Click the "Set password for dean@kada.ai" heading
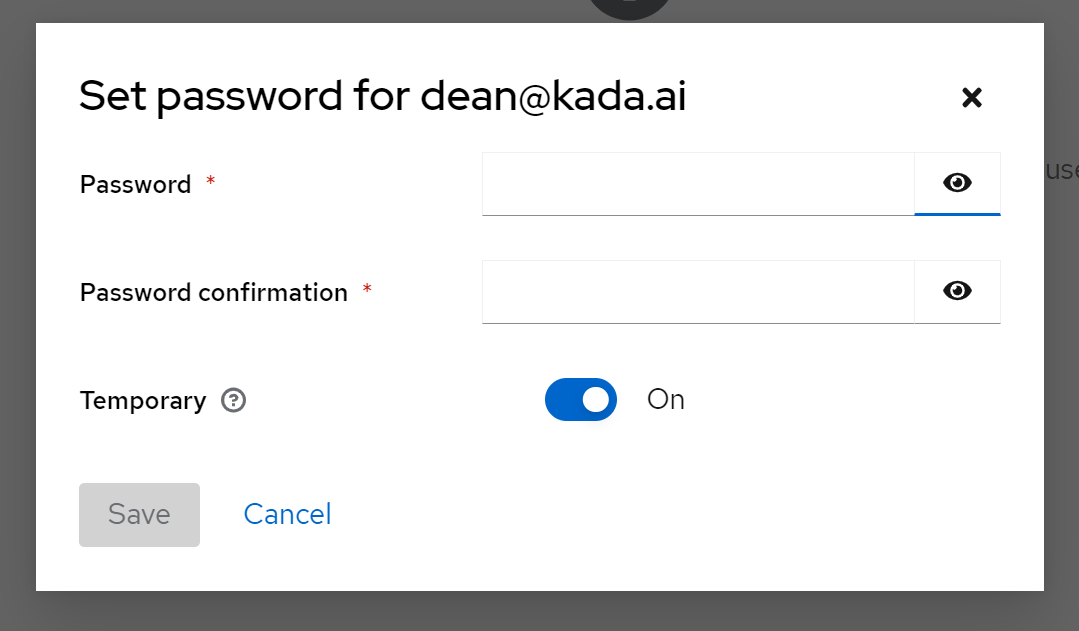1079x631 pixels. [382, 97]
